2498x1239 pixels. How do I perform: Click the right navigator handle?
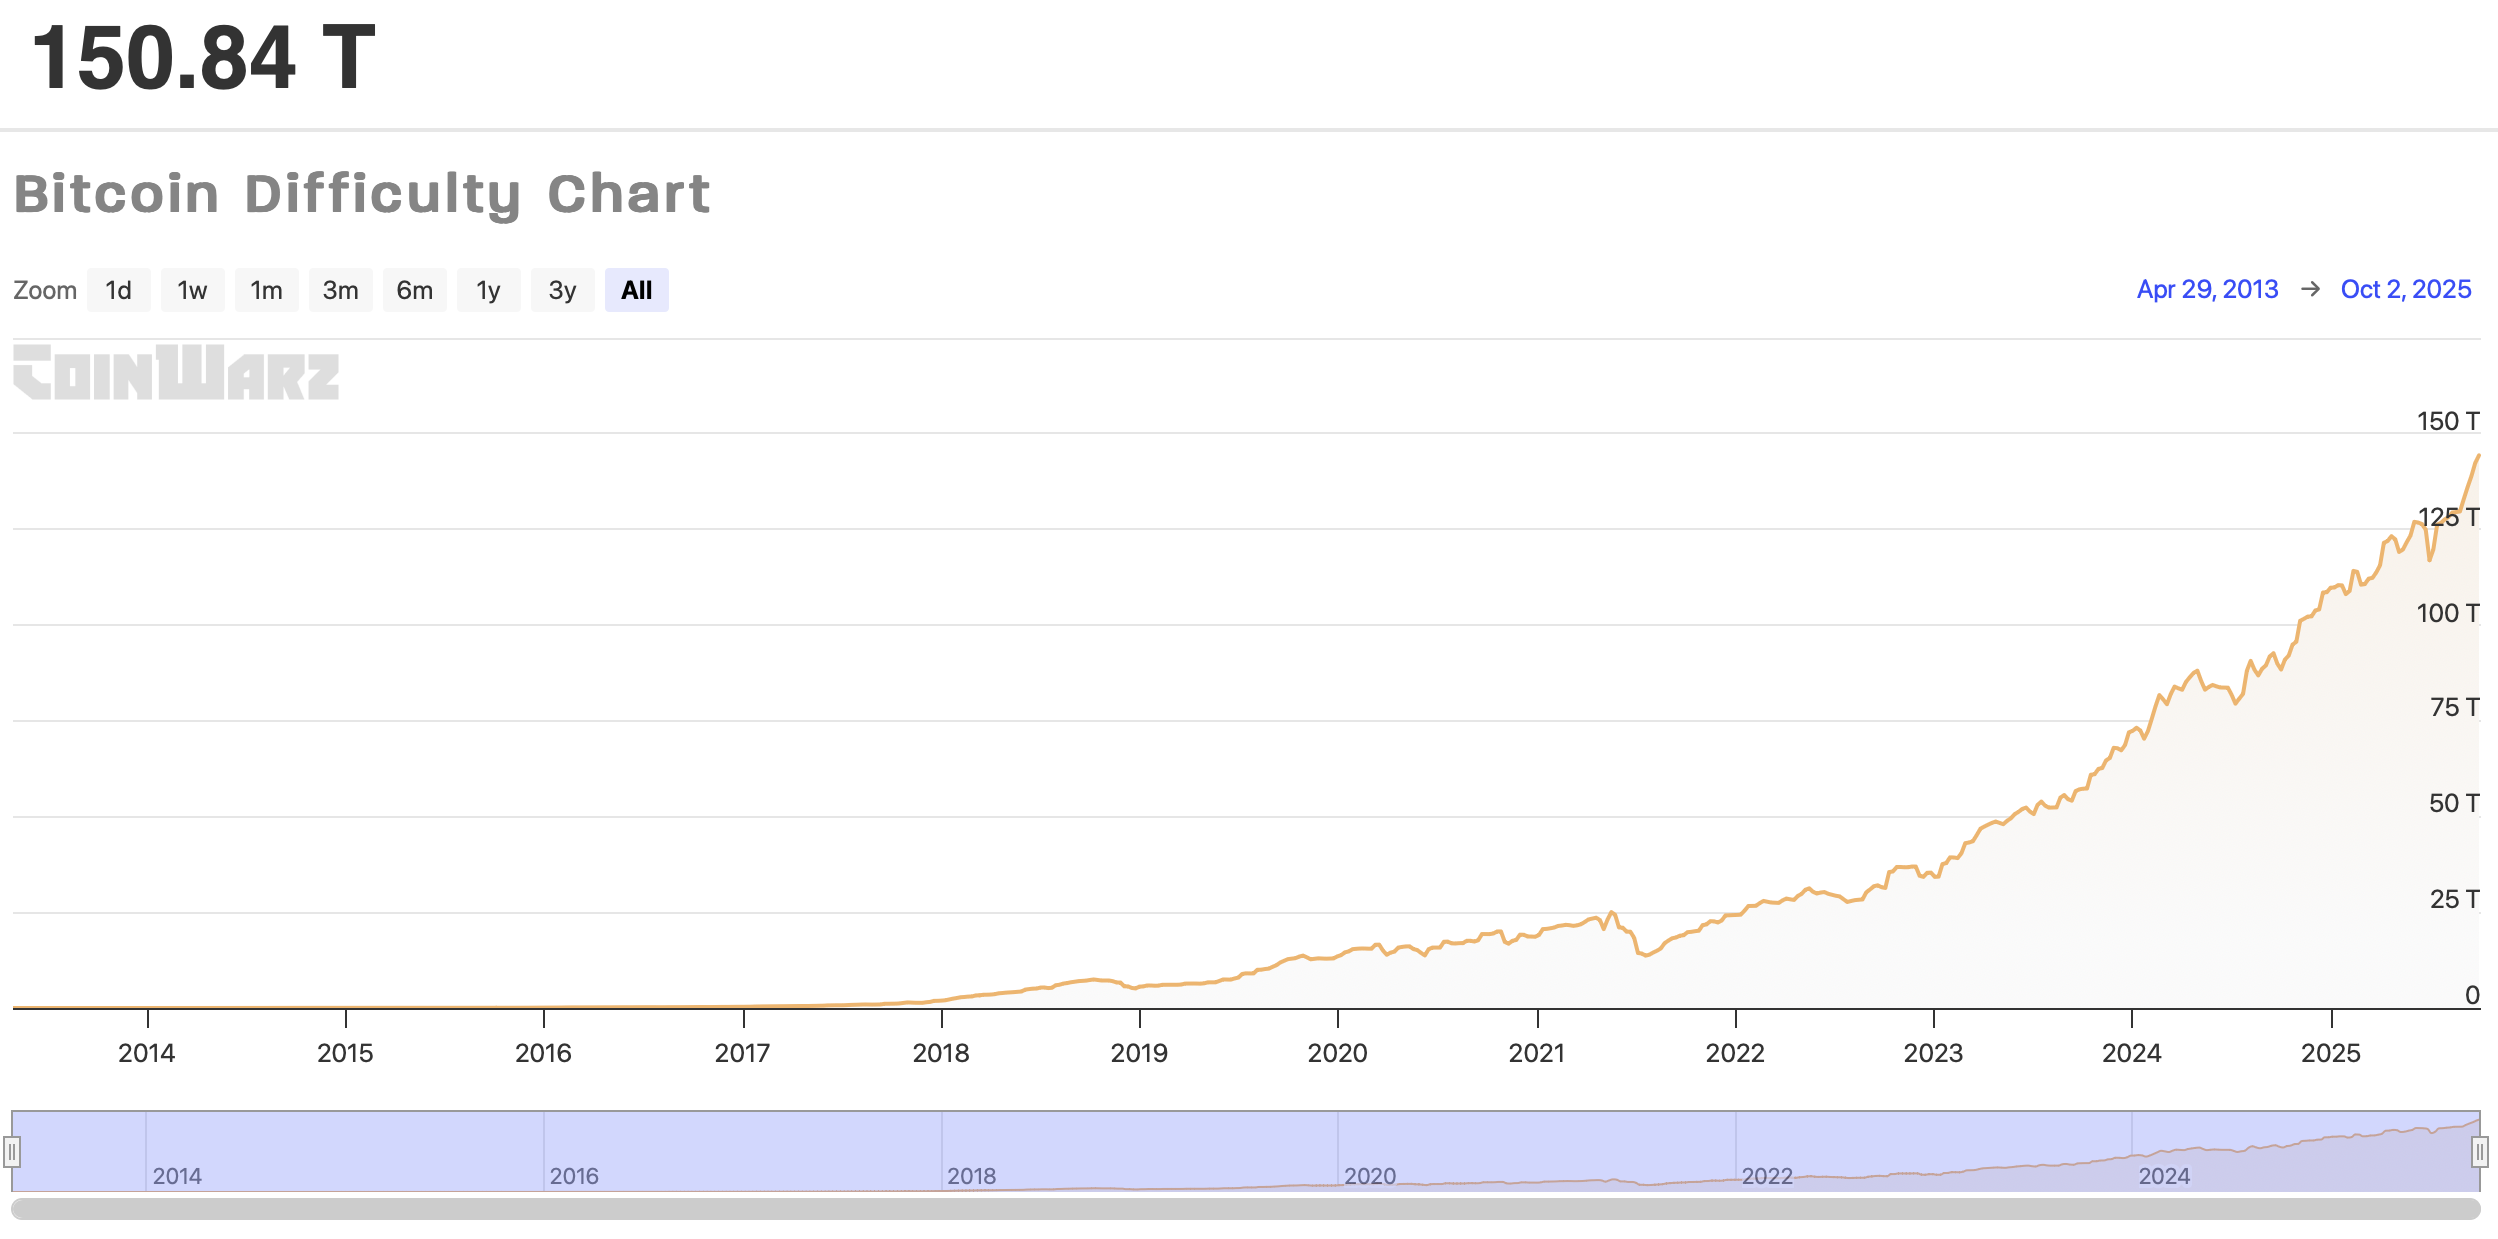pos(2481,1150)
